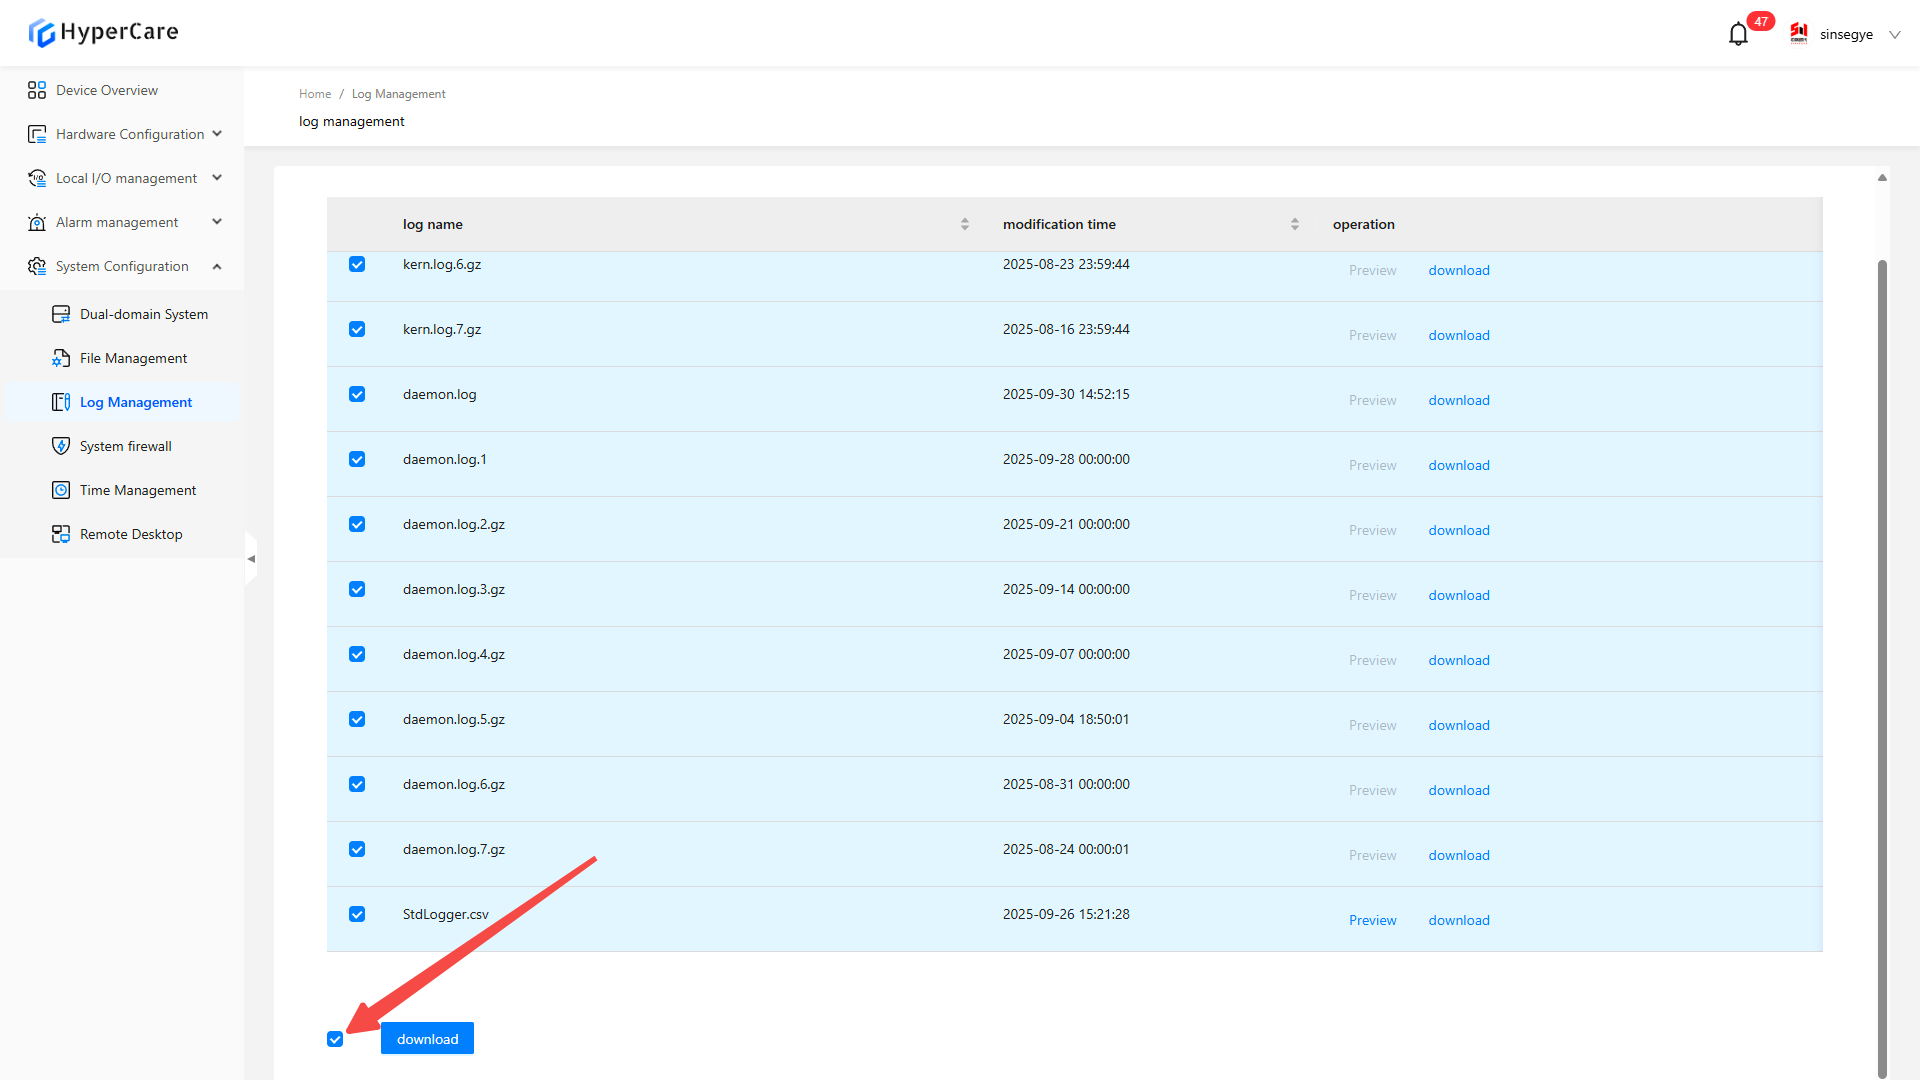
Task: Click the Dual-domain System icon
Action: (61, 314)
